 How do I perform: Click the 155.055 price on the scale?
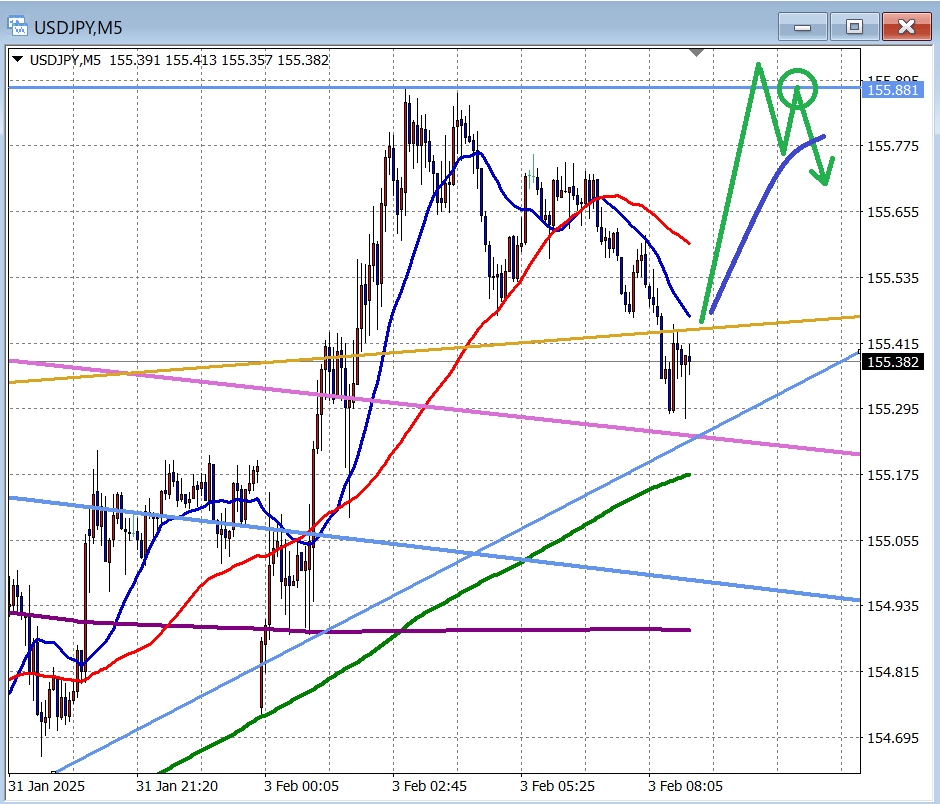pyautogui.click(x=892, y=541)
